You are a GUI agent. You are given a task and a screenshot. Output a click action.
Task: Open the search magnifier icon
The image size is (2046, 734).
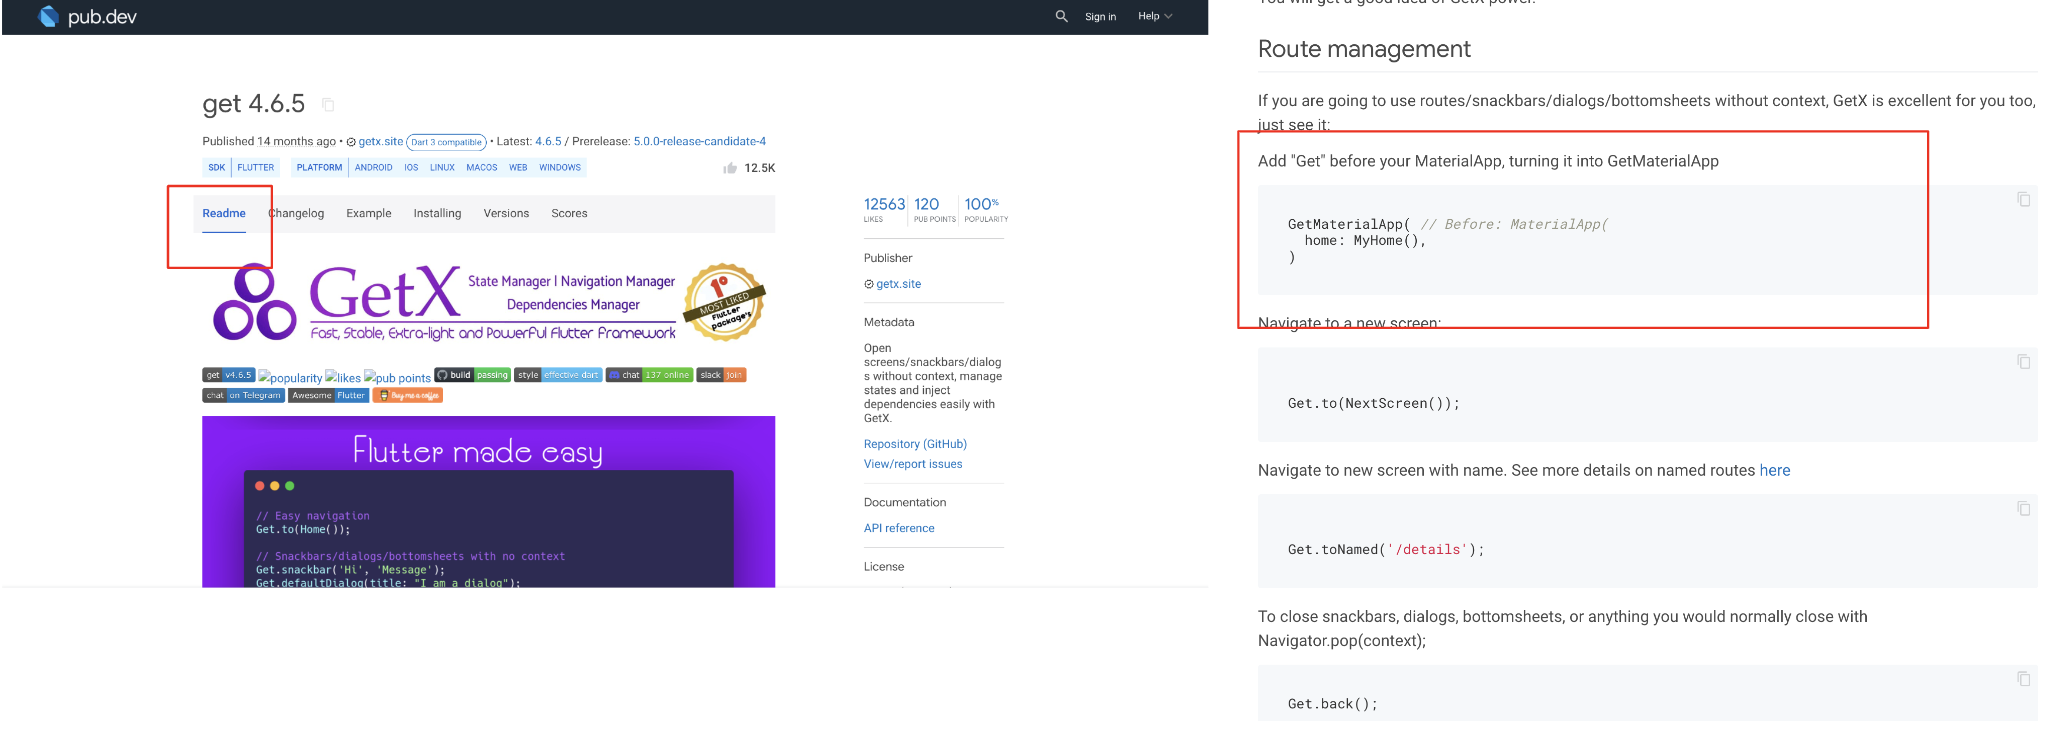(1061, 16)
